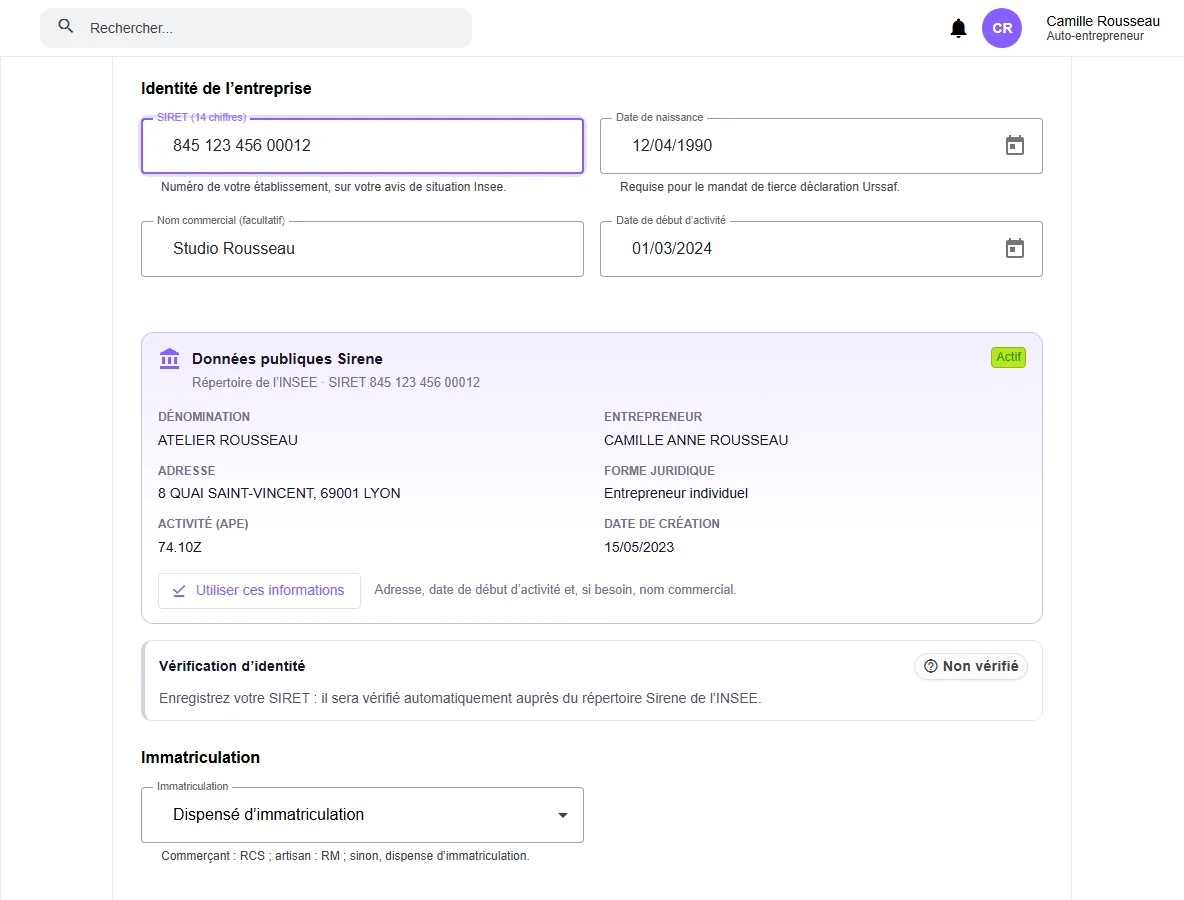Edit the Nom commercial field
Viewport: 1184px width, 900px height.
coord(362,248)
